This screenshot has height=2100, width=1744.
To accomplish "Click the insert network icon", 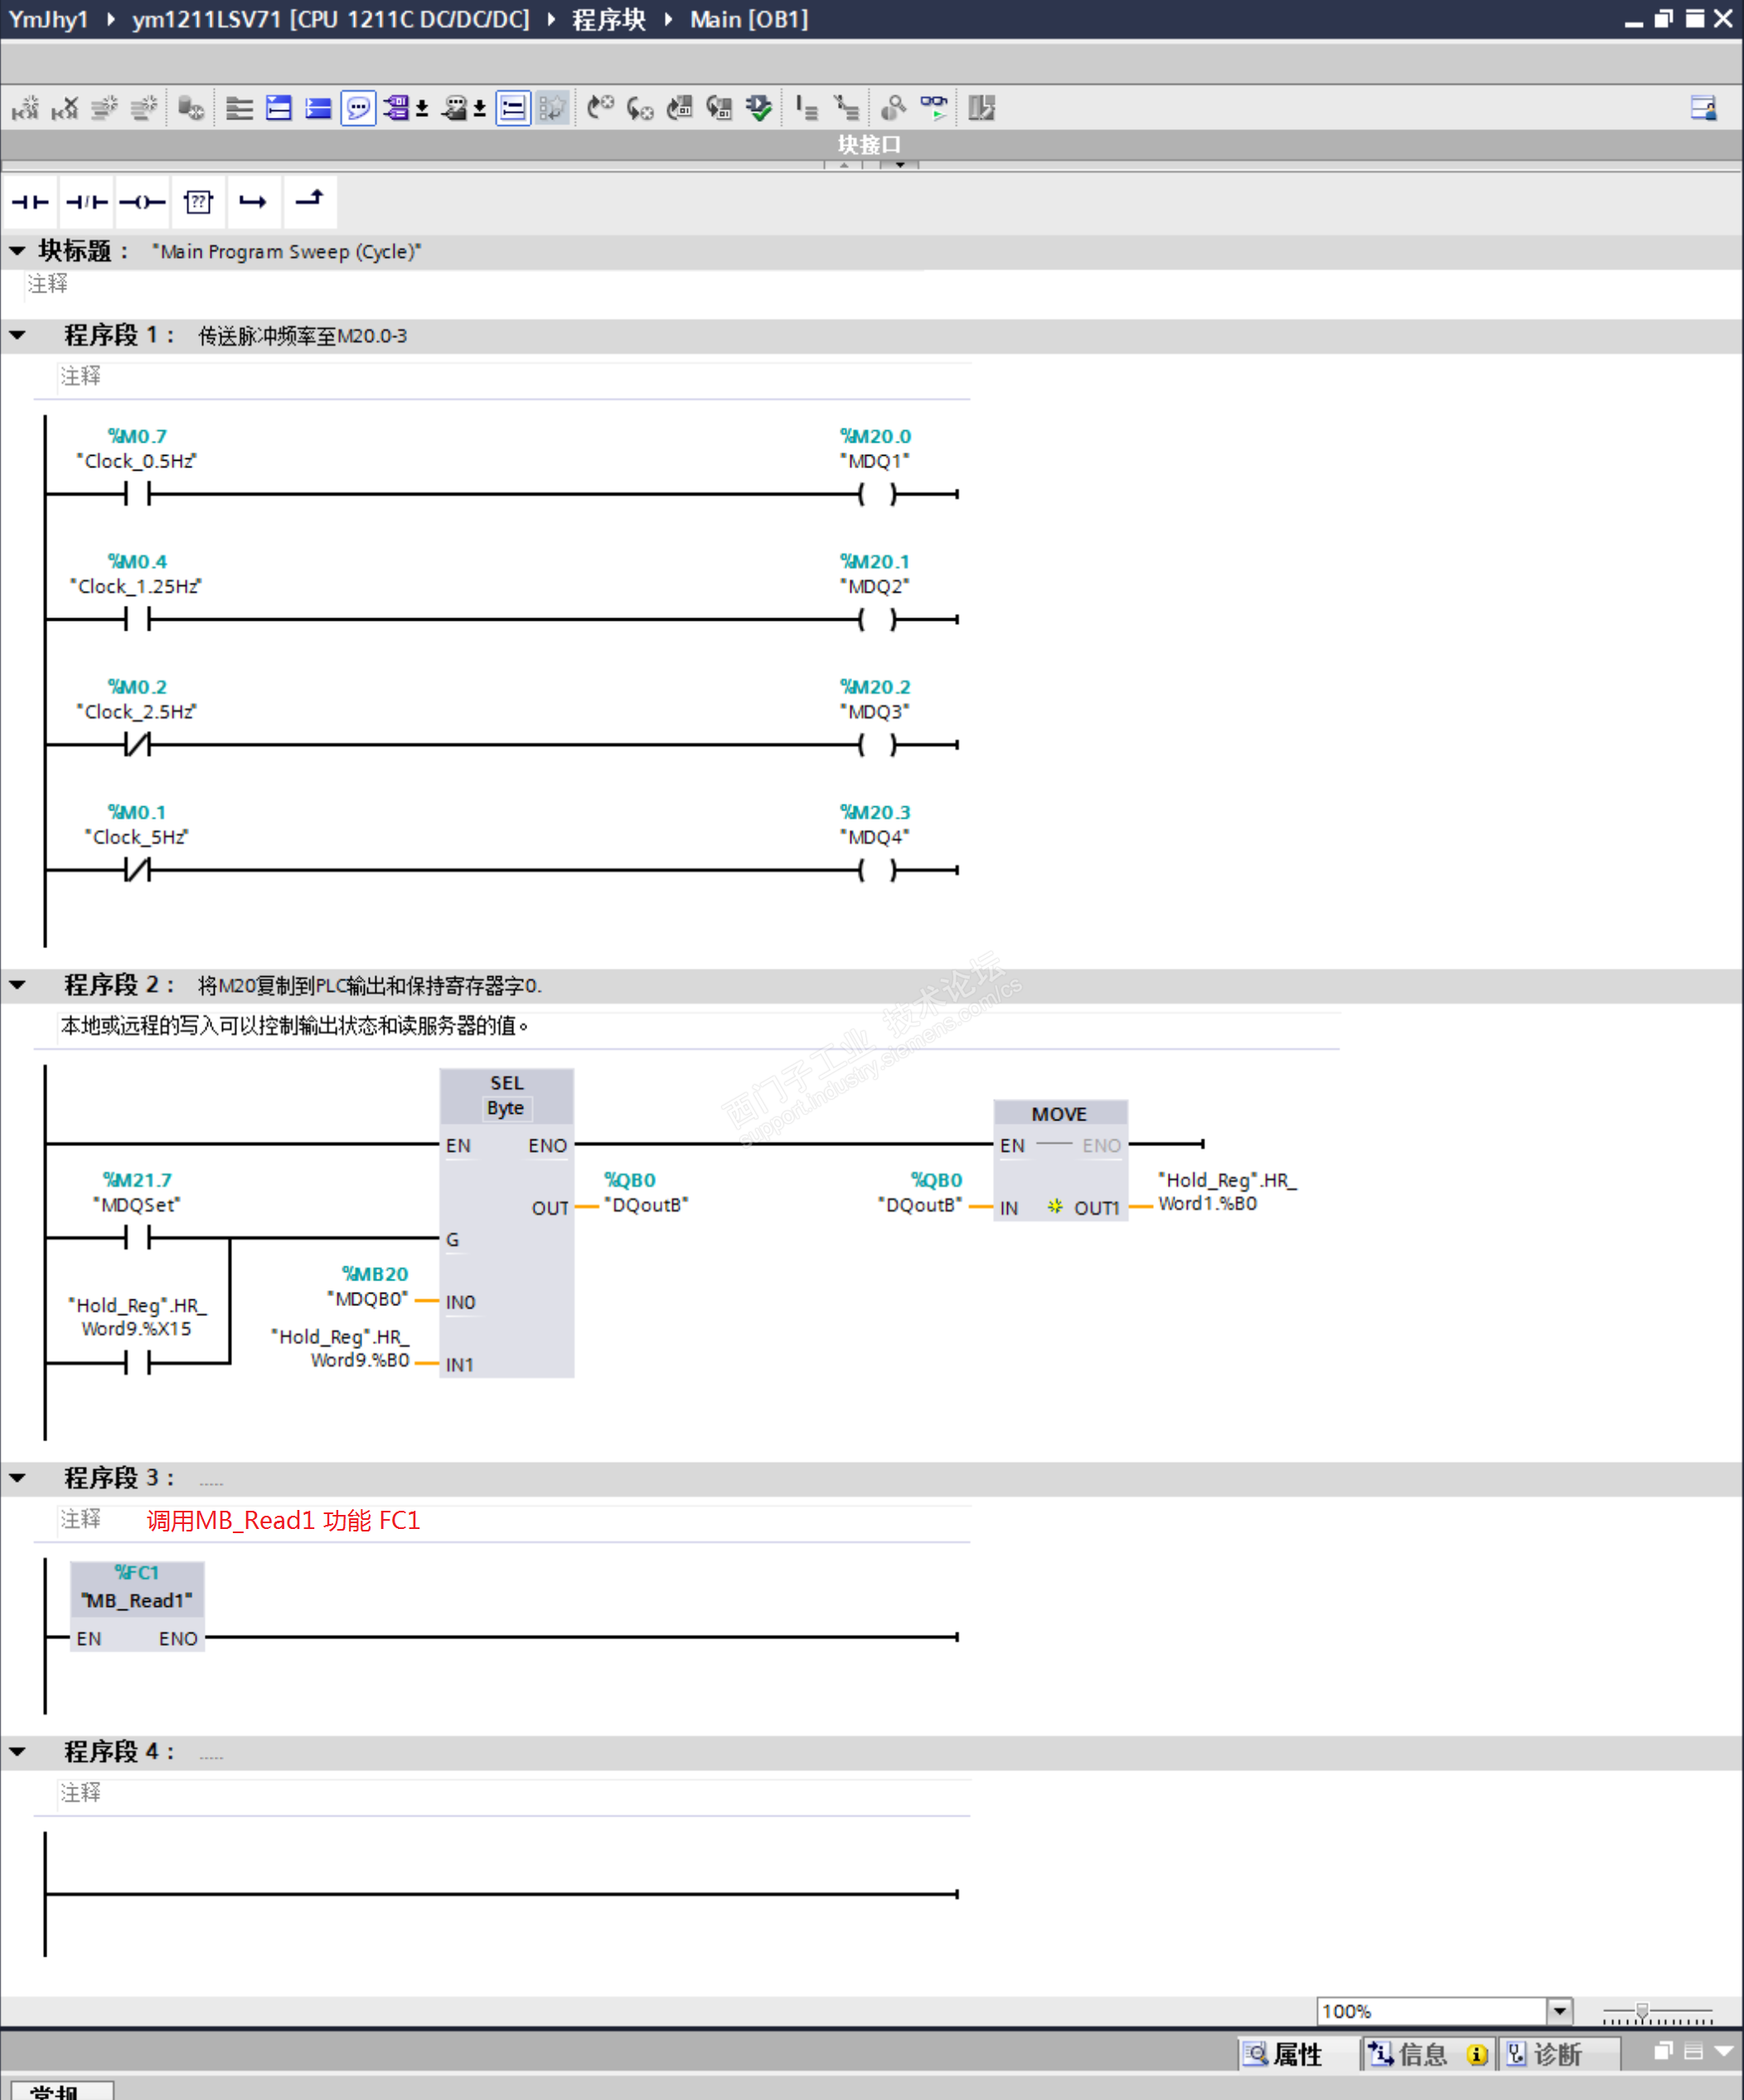I will [25, 107].
